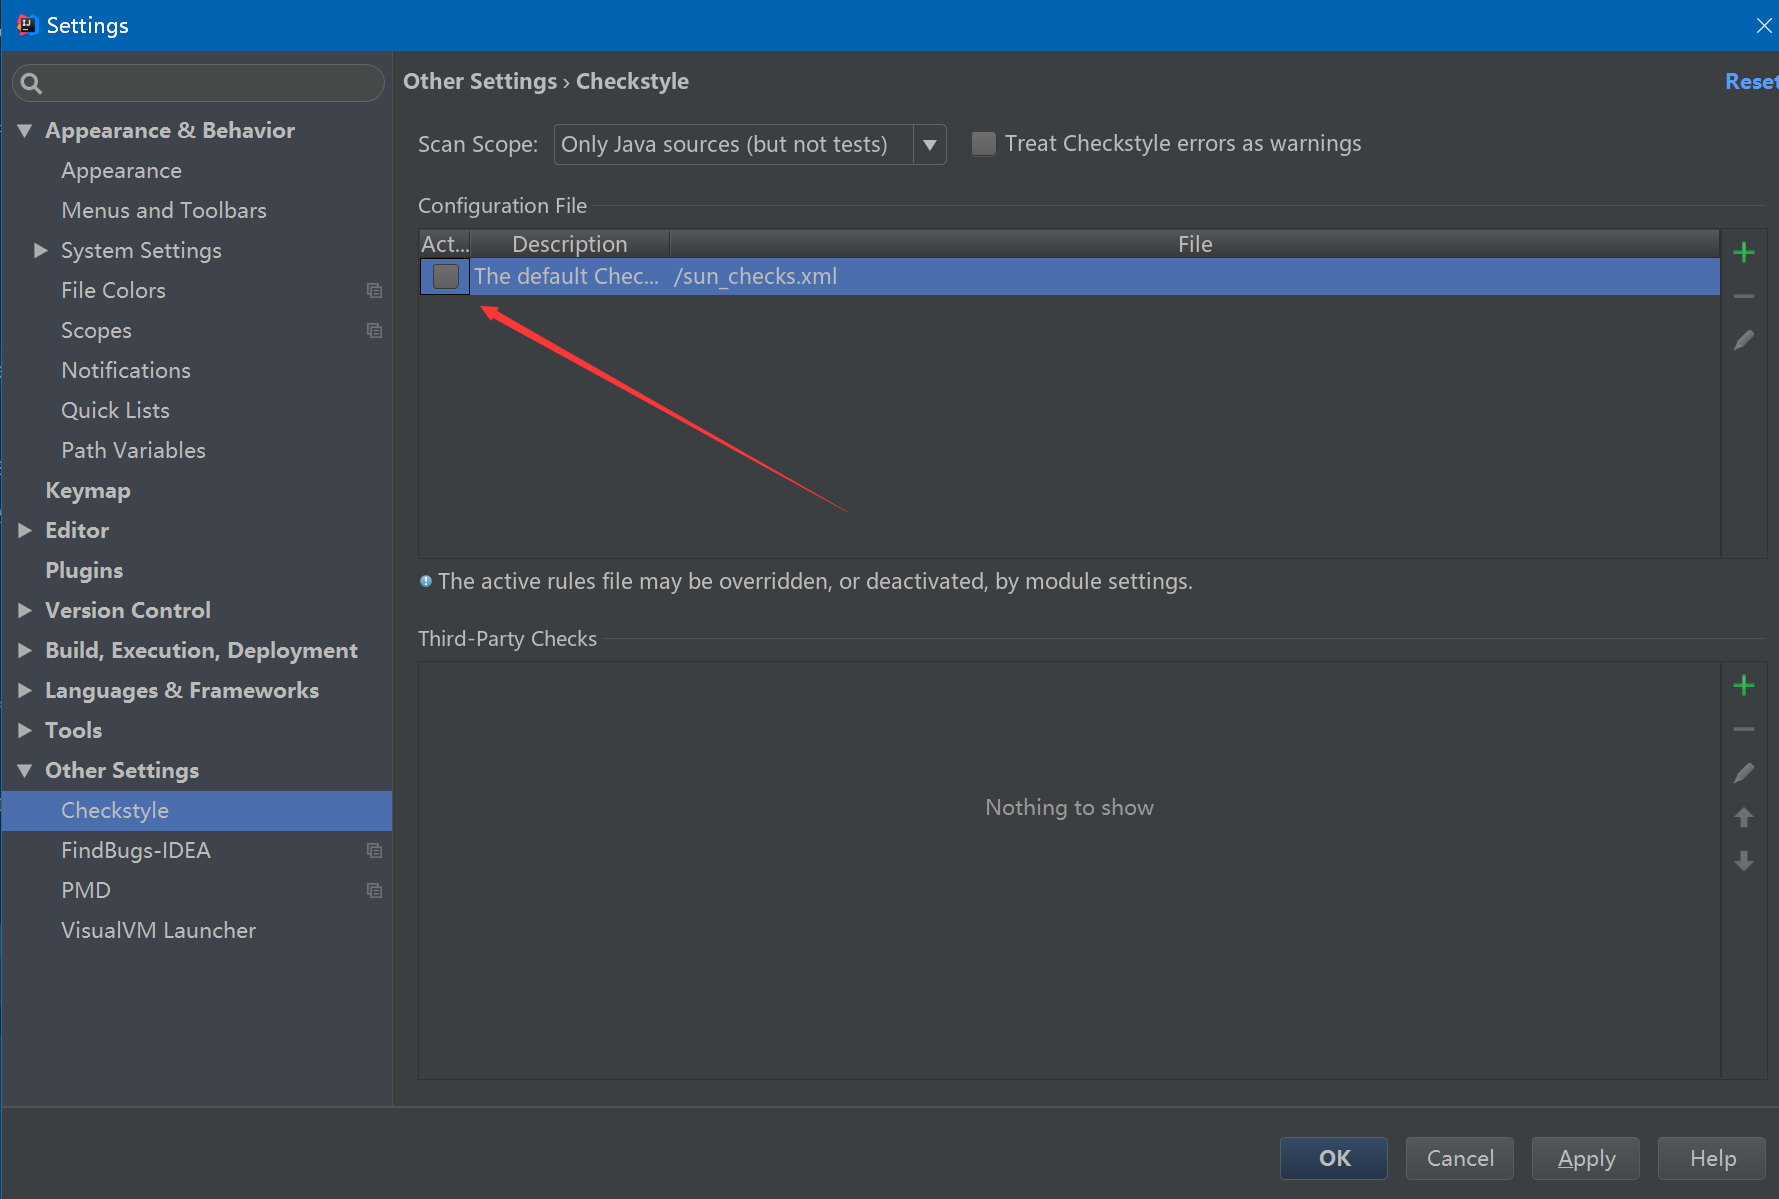
Task: Click the Act... column header
Action: click(445, 244)
